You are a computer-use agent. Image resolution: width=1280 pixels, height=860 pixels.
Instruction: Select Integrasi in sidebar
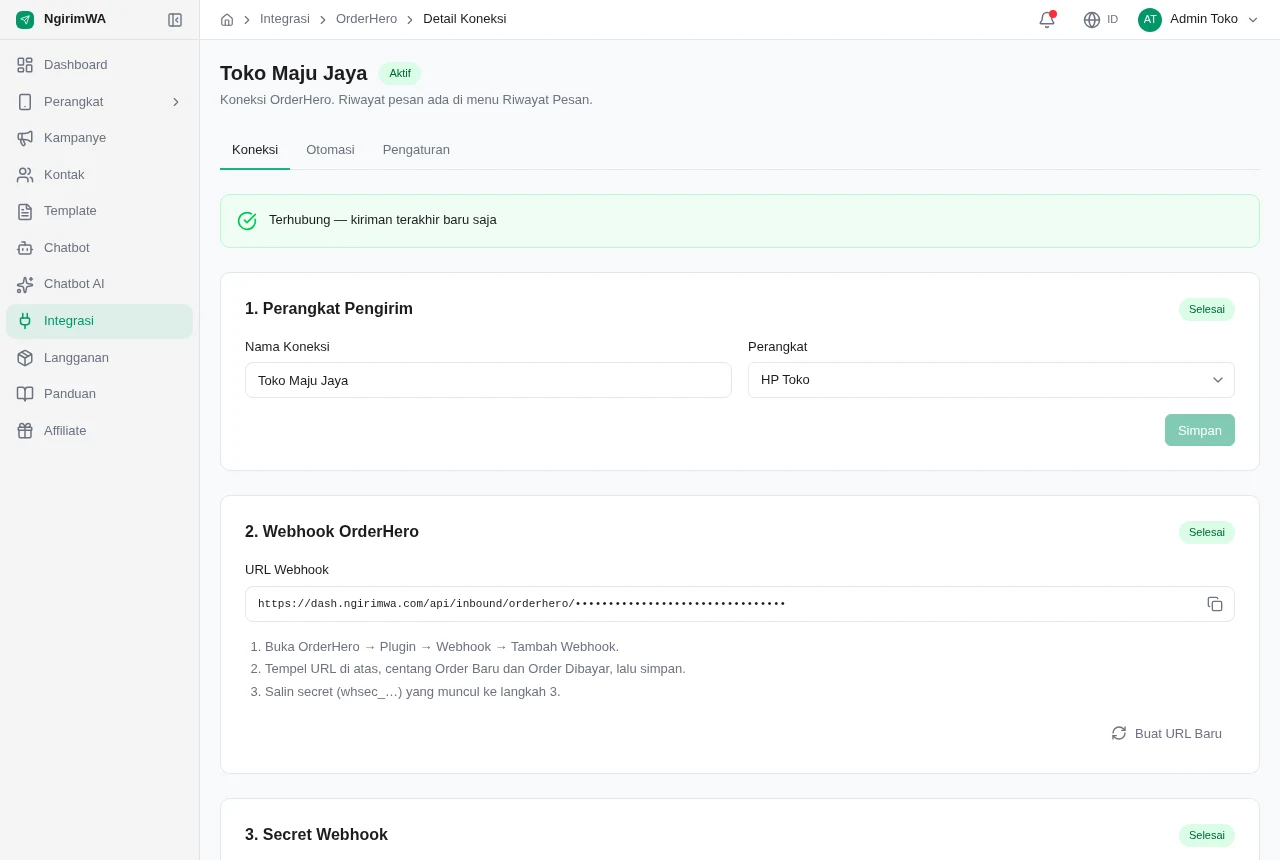point(99,321)
